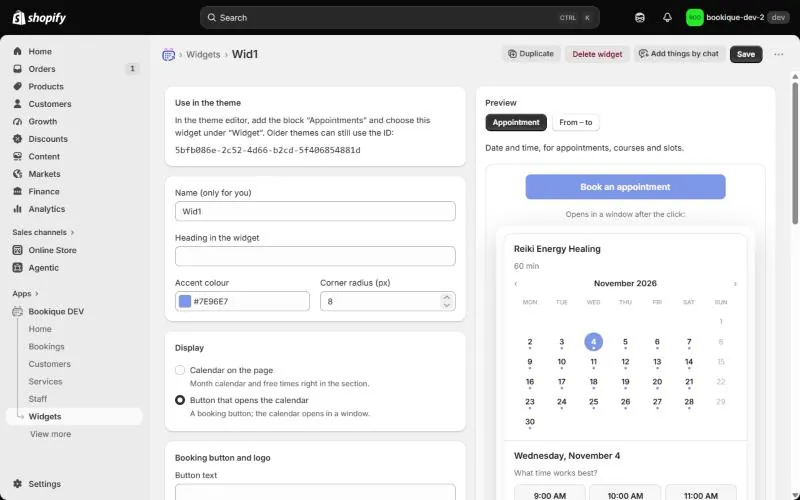Click the Agentic channel icon
Screen dimensions: 800x500
[18, 267]
